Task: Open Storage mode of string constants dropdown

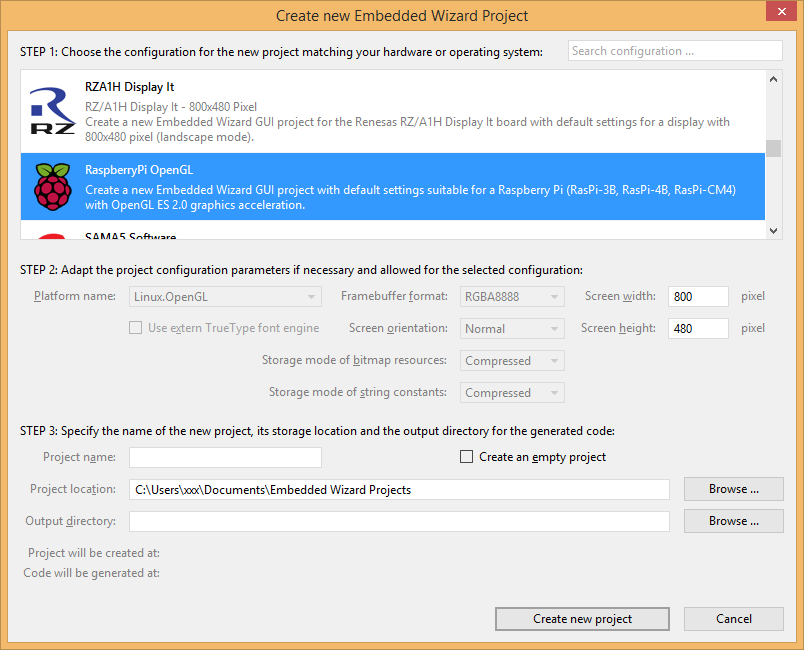Action: 513,393
